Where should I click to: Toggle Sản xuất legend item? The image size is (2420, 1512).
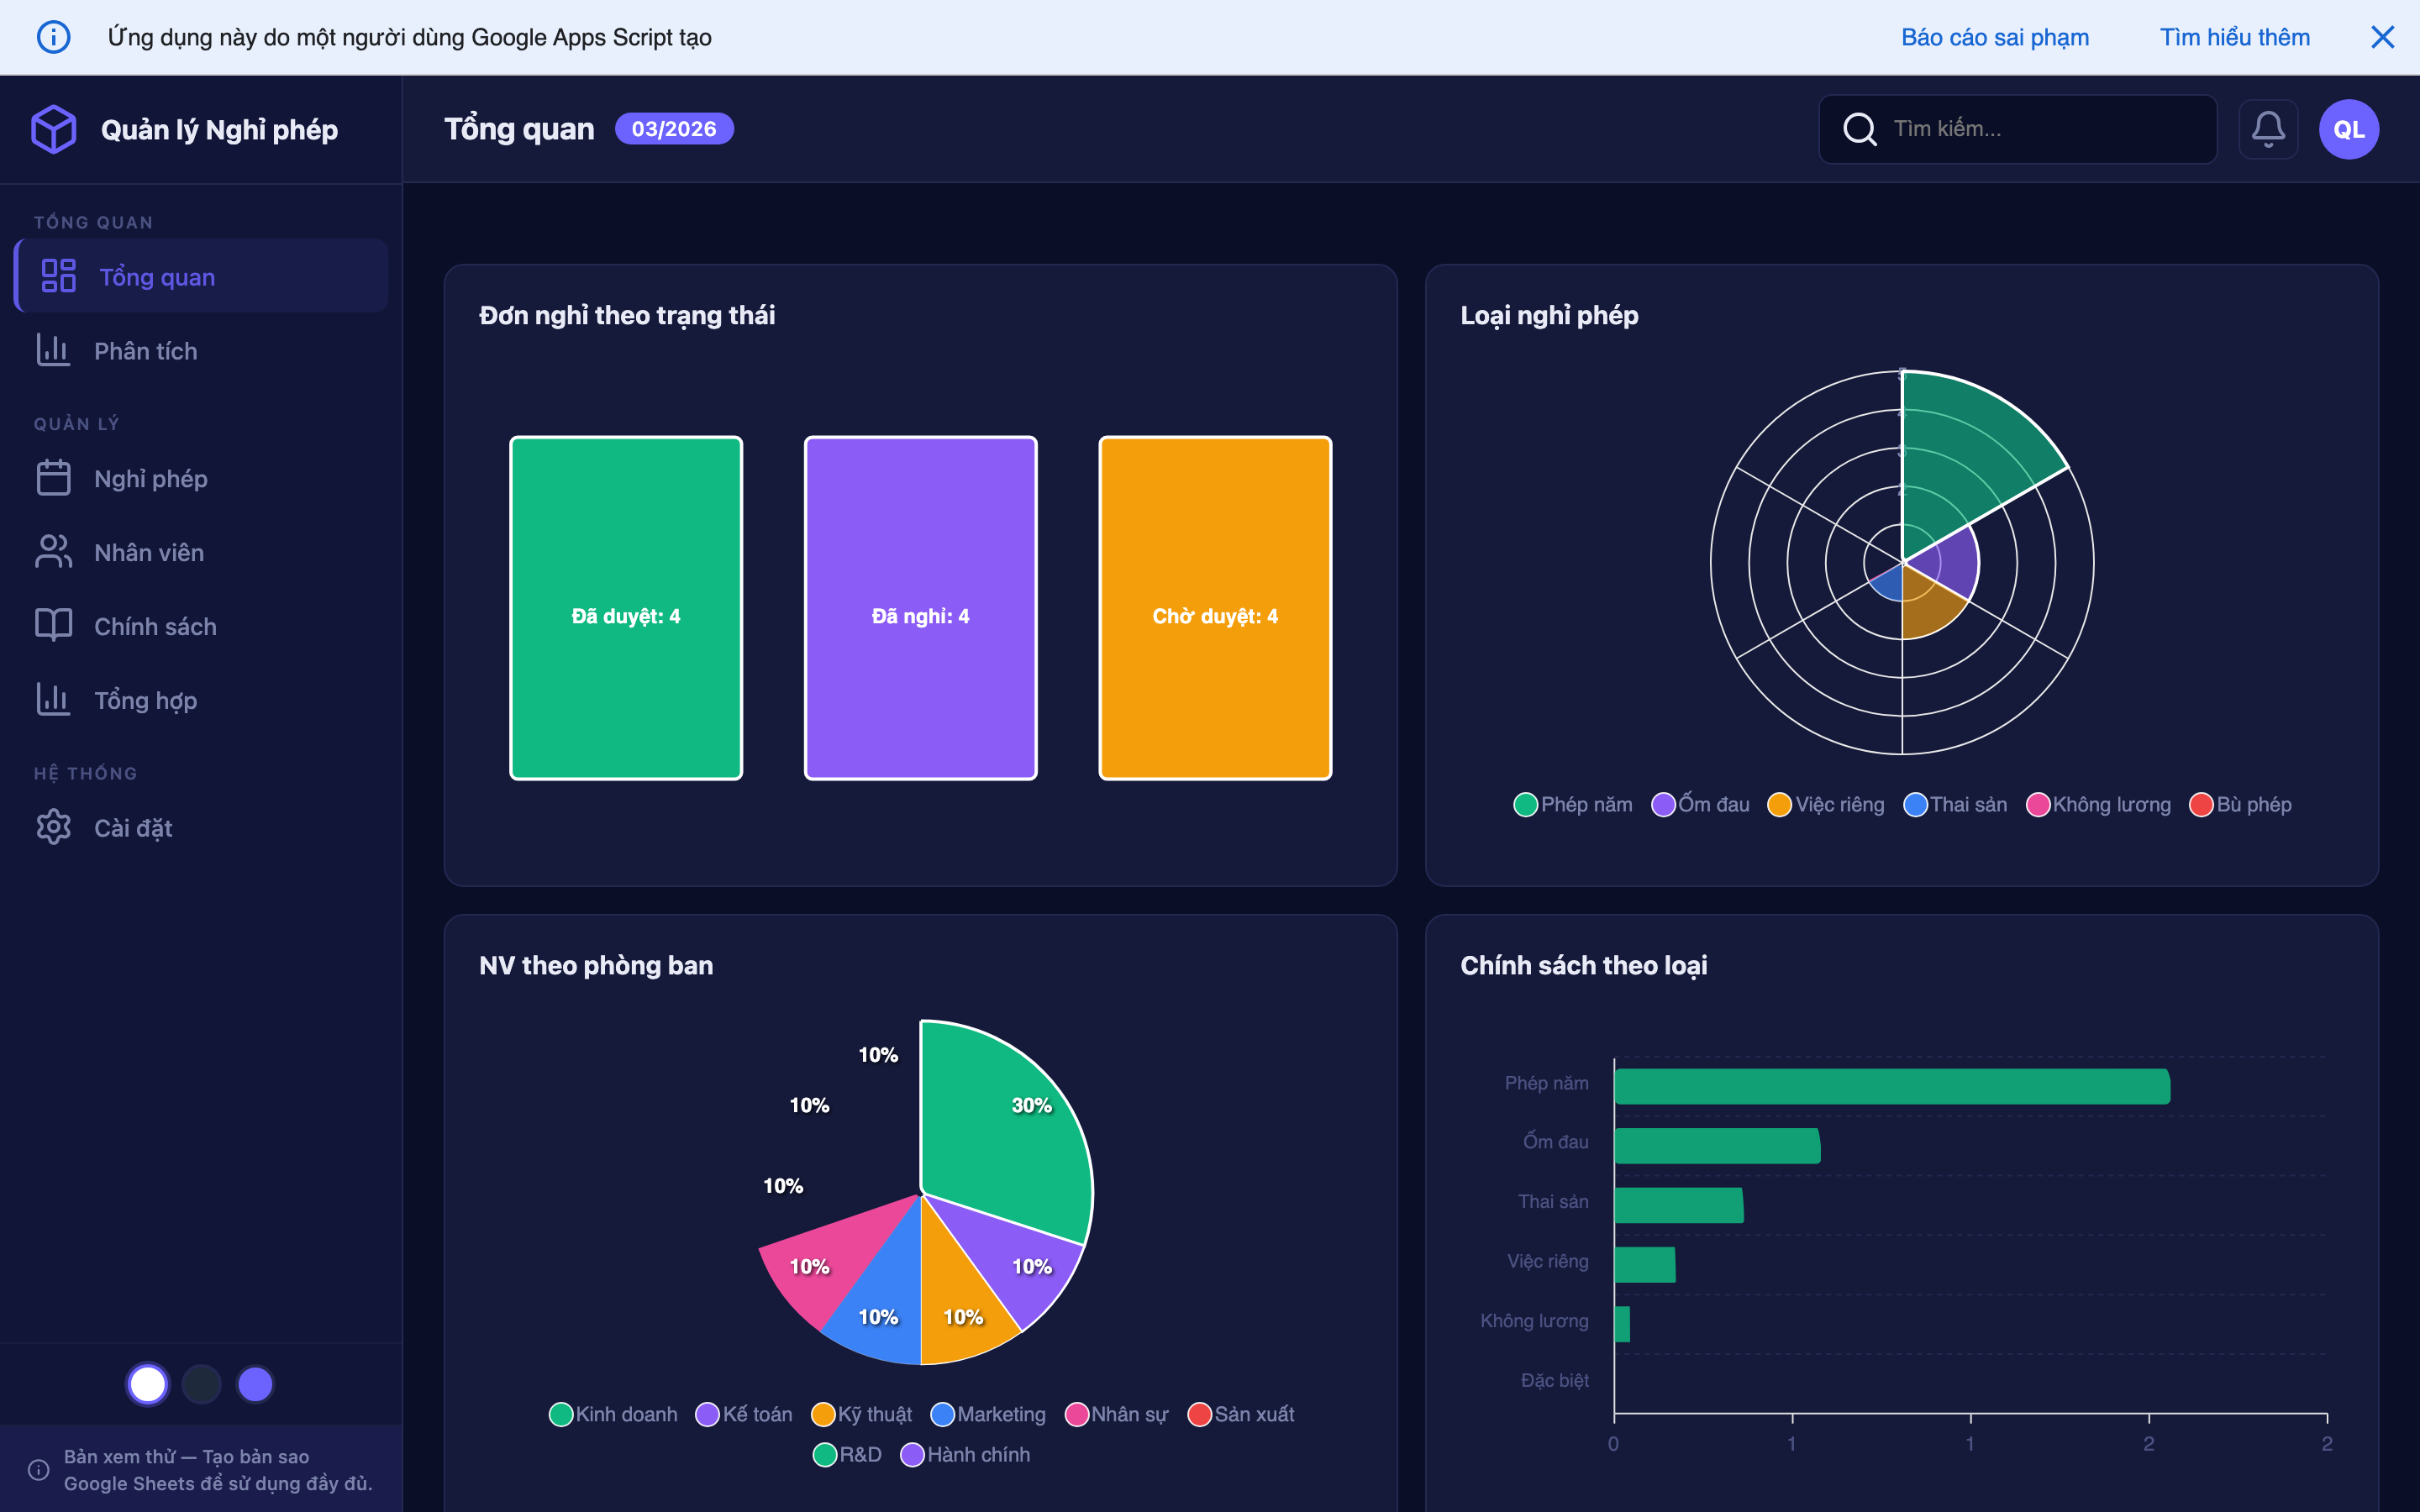pyautogui.click(x=1240, y=1414)
